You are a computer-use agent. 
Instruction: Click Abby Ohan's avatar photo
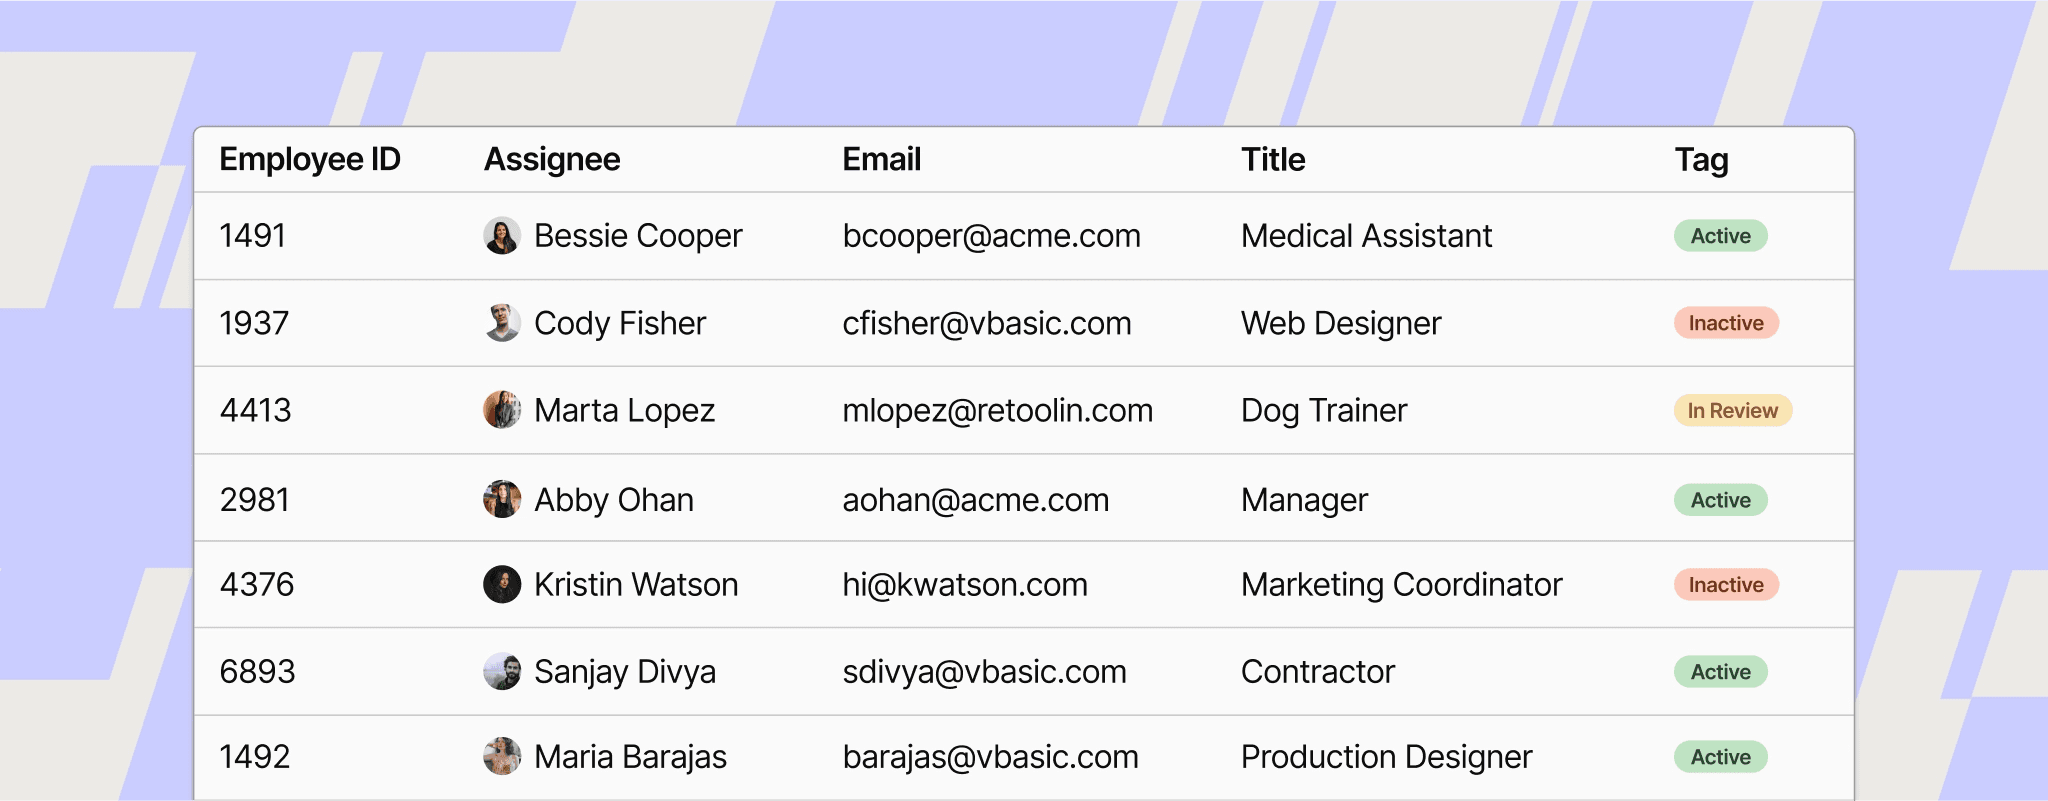(502, 499)
